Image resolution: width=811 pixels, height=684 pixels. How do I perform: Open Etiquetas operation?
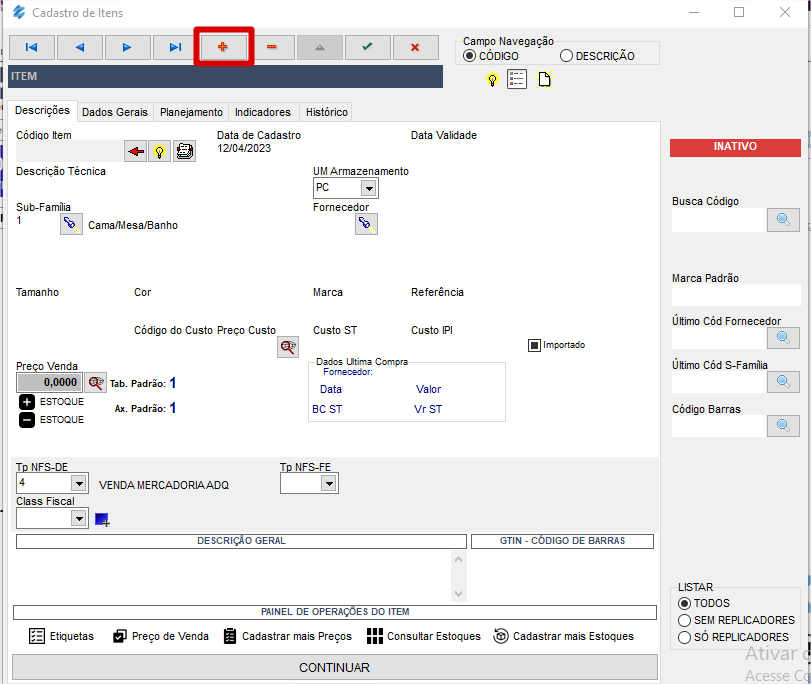coord(62,636)
